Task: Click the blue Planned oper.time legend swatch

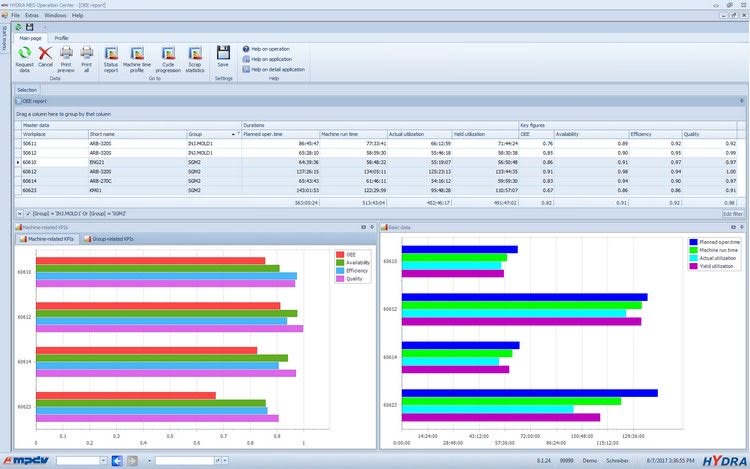Action: pos(694,242)
